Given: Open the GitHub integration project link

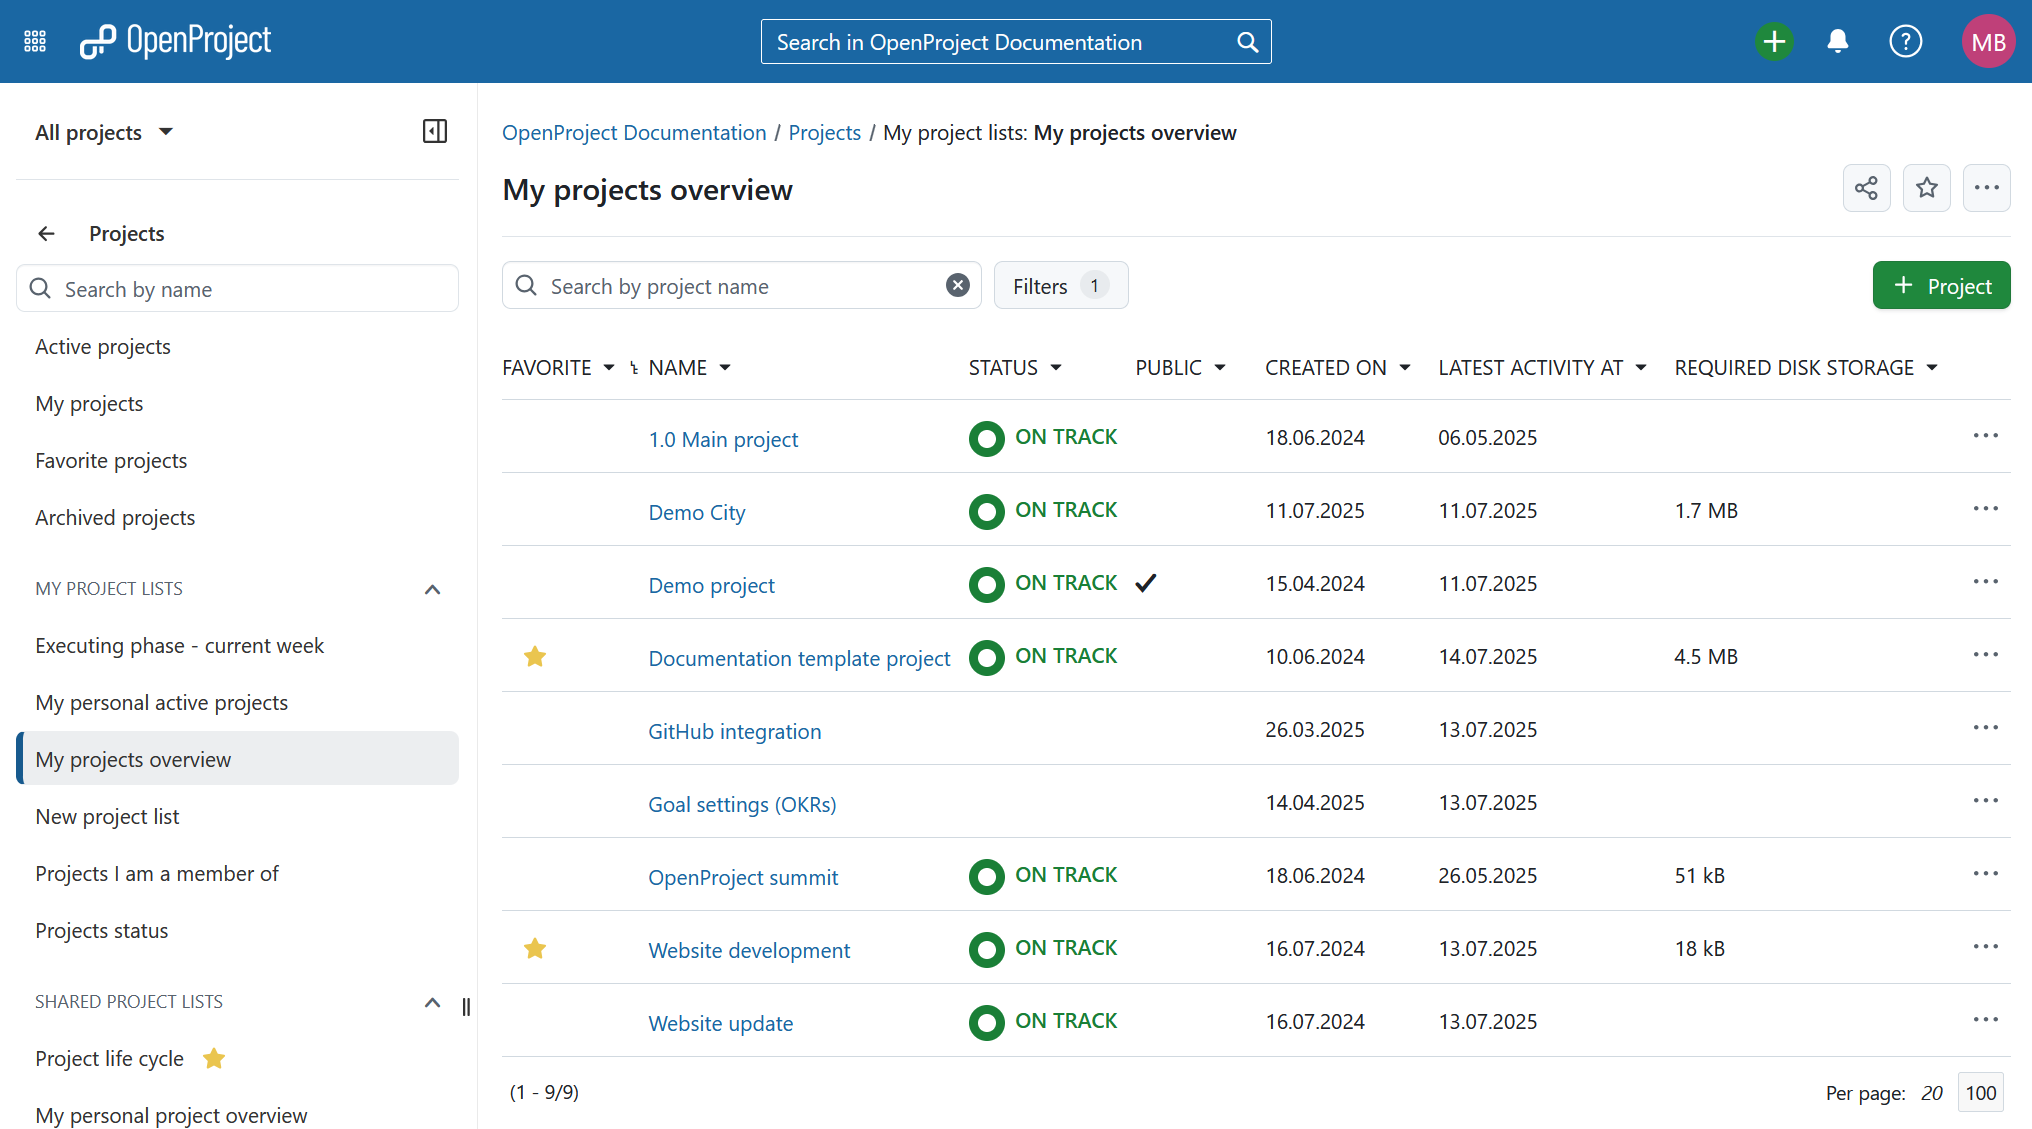Looking at the screenshot, I should click(735, 732).
